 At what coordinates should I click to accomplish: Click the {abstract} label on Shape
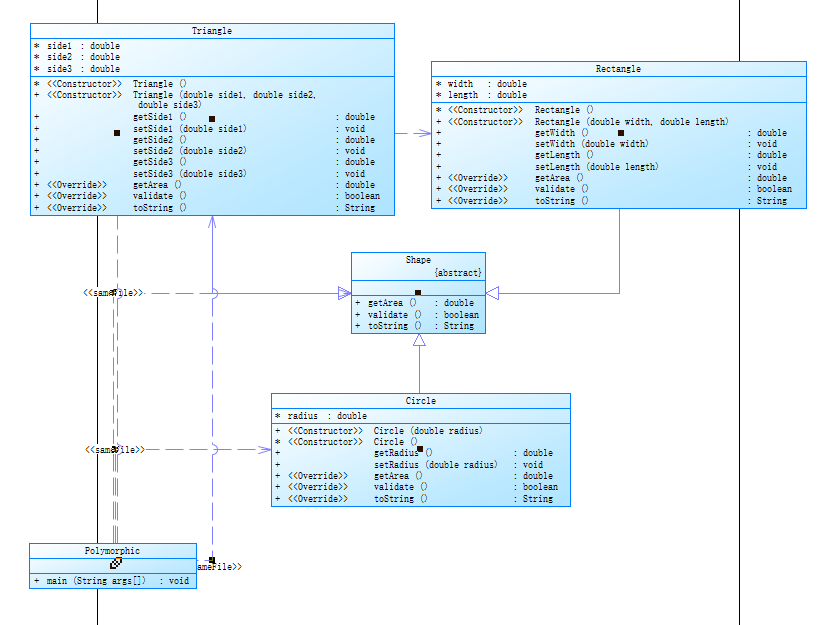(x=457, y=273)
